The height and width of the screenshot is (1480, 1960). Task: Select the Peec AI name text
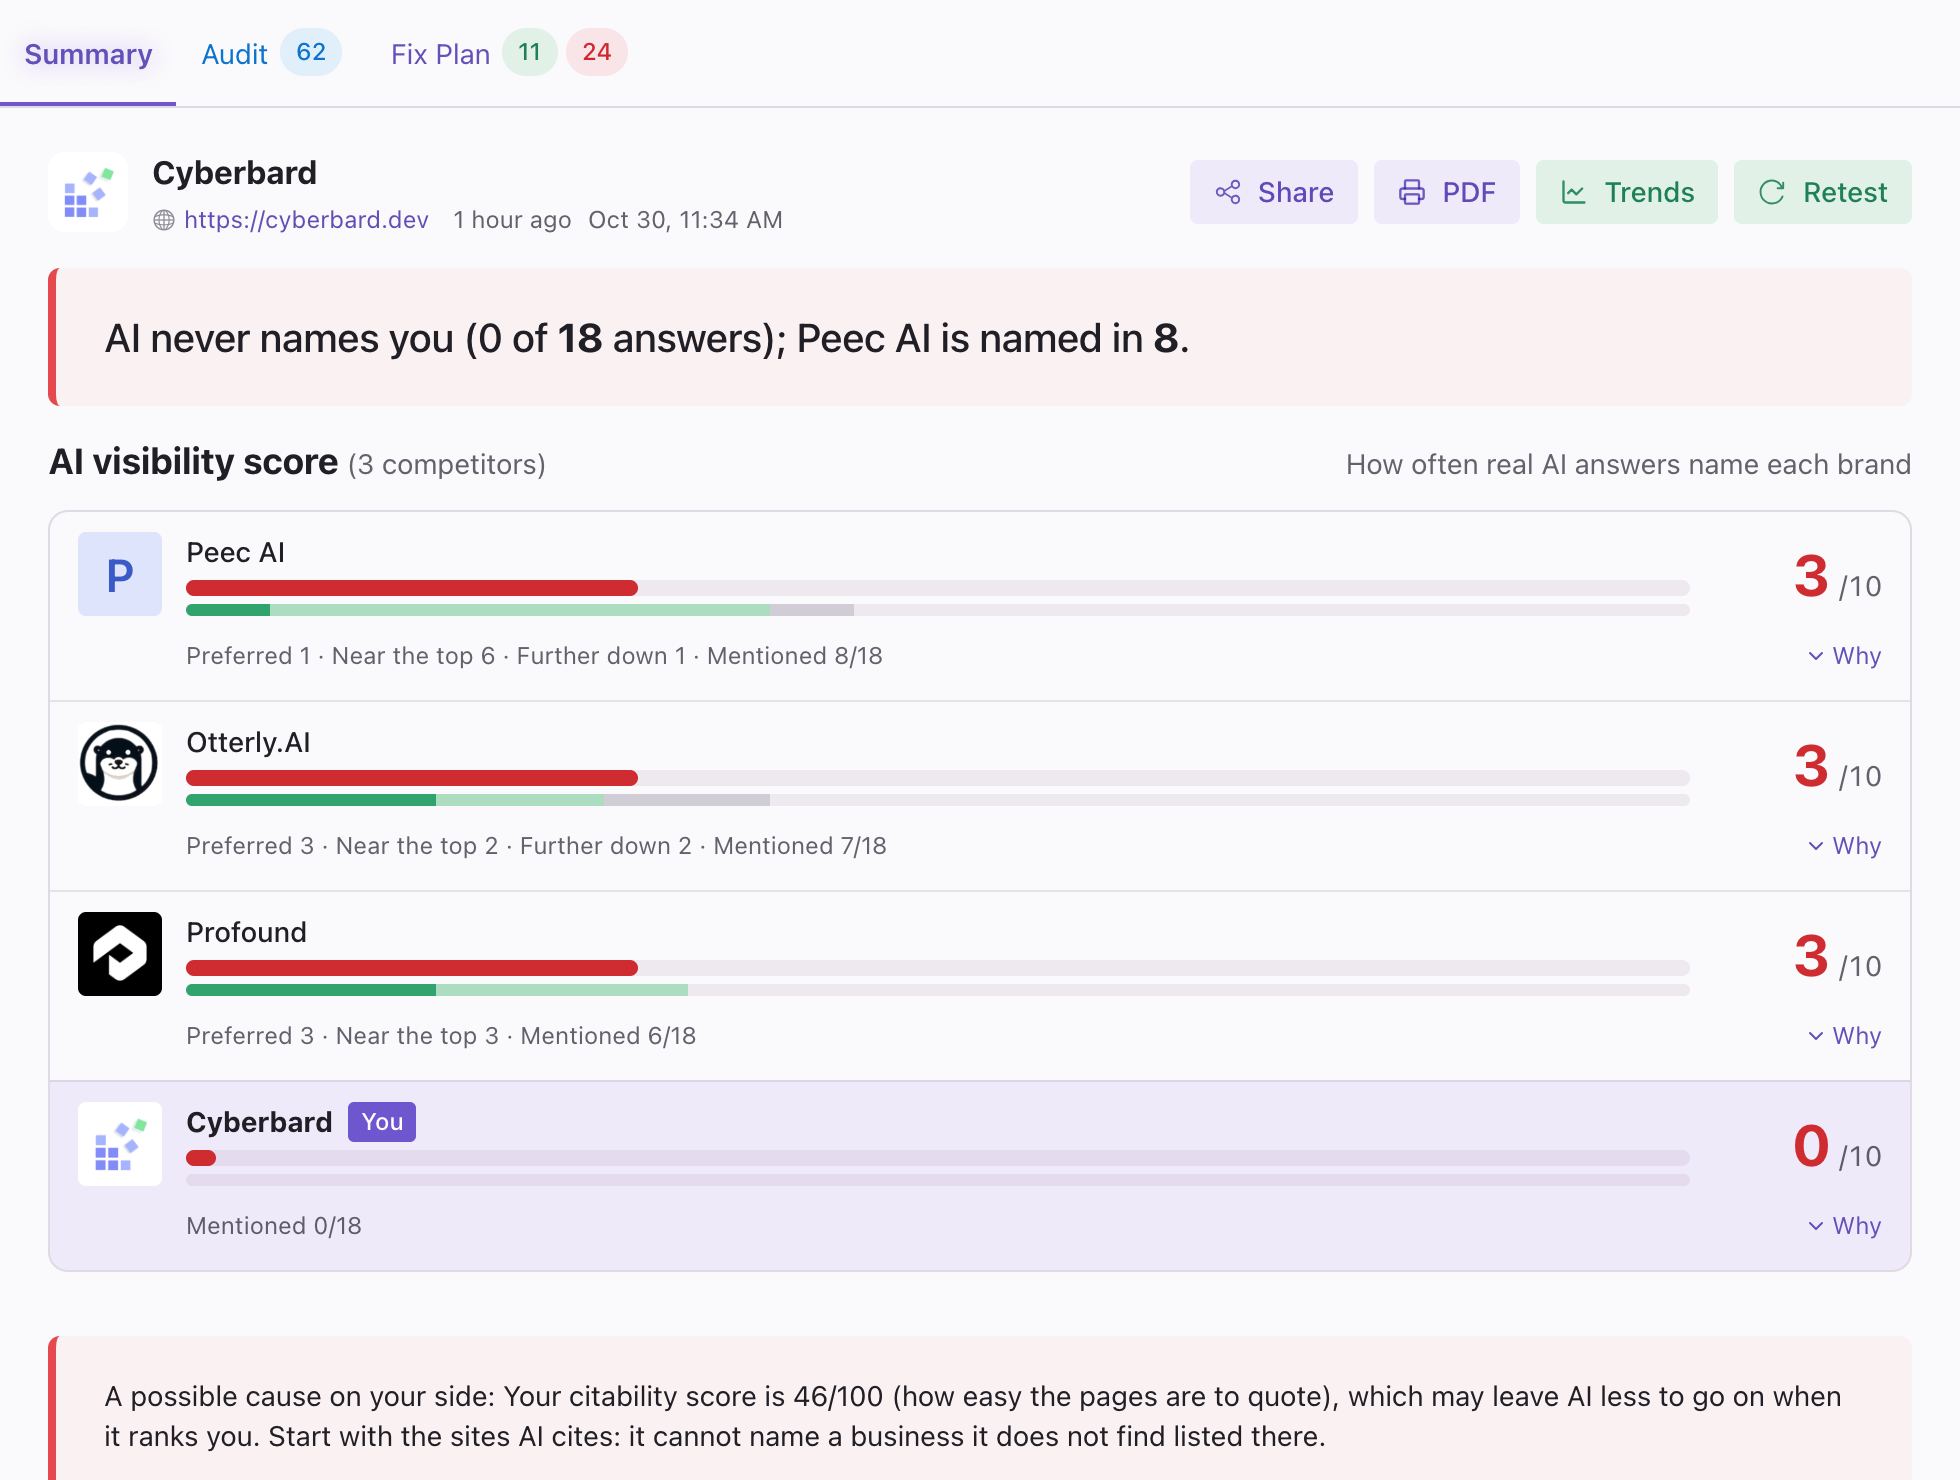236,553
